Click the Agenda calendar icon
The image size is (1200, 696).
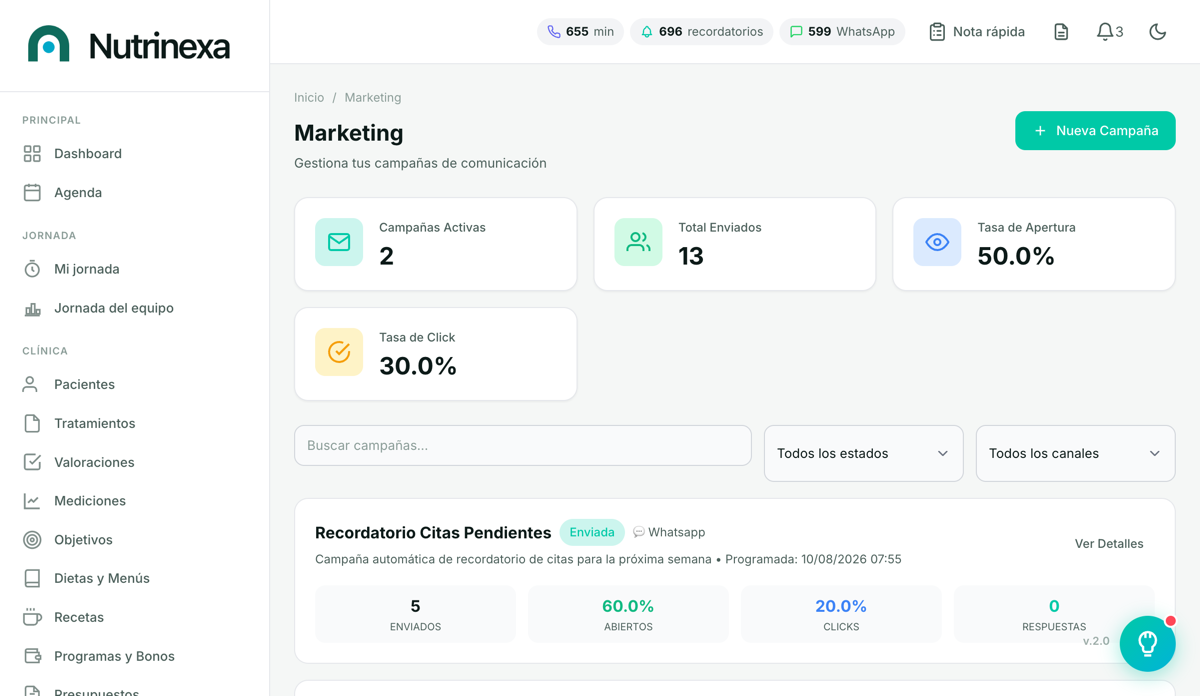click(32, 192)
